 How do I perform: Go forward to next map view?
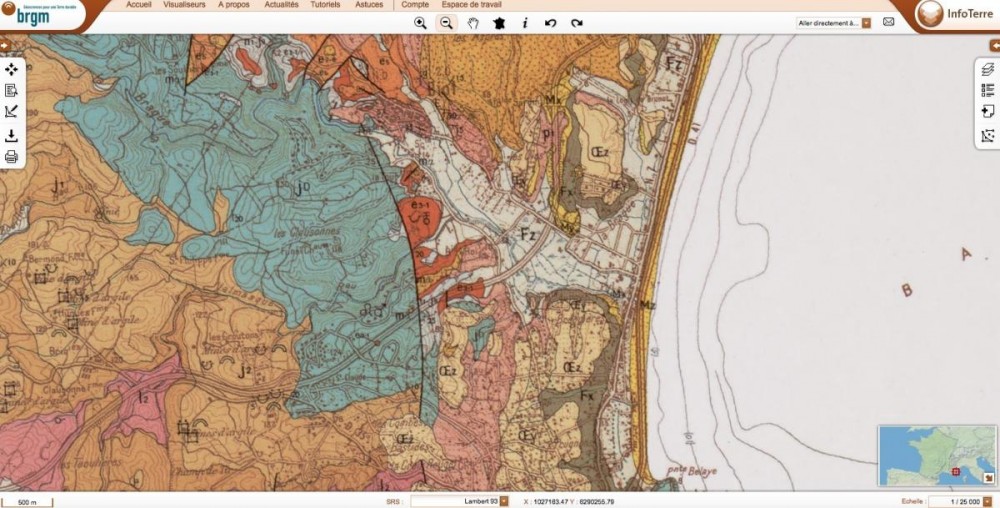pos(577,22)
